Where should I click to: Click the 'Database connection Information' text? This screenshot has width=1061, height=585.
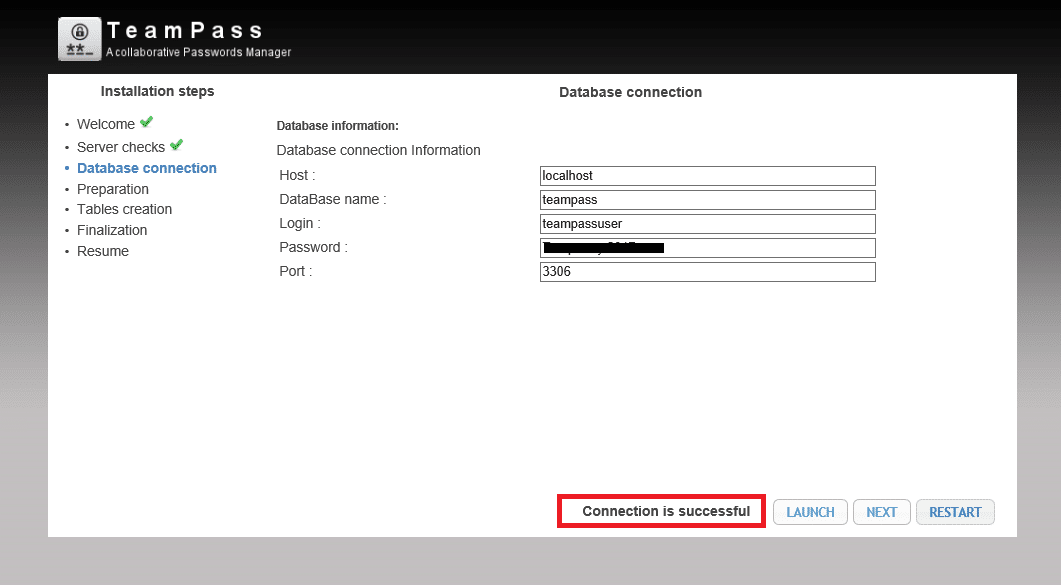(378, 150)
